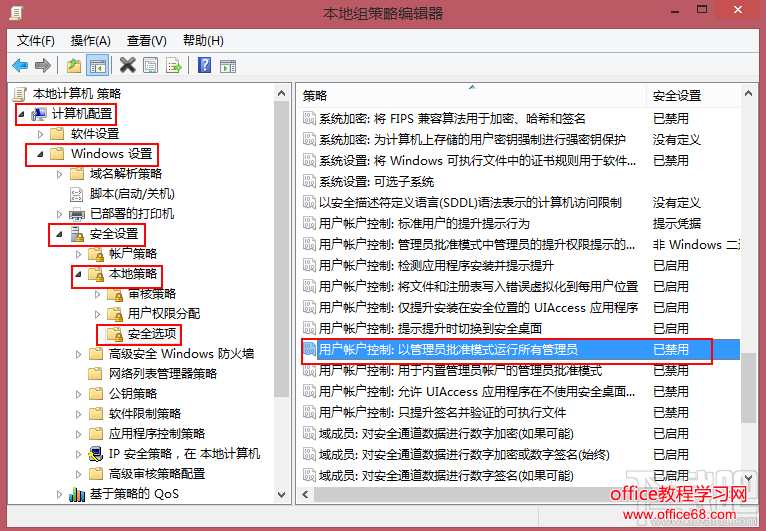
Task: Click the 安全设置 lock icon
Action: click(x=77, y=234)
